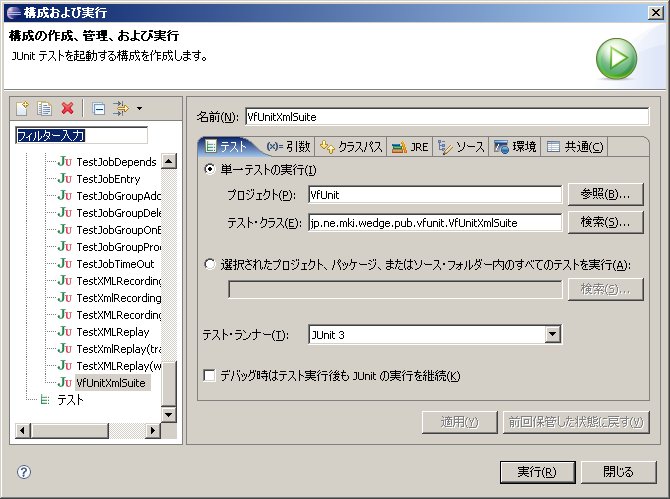Click the 名前 name field
The height and width of the screenshot is (499, 670).
point(447,117)
